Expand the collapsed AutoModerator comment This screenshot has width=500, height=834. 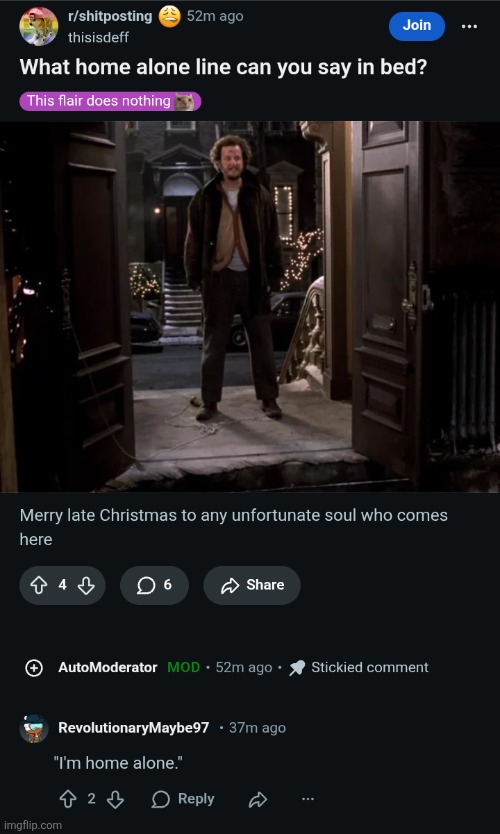pos(34,668)
